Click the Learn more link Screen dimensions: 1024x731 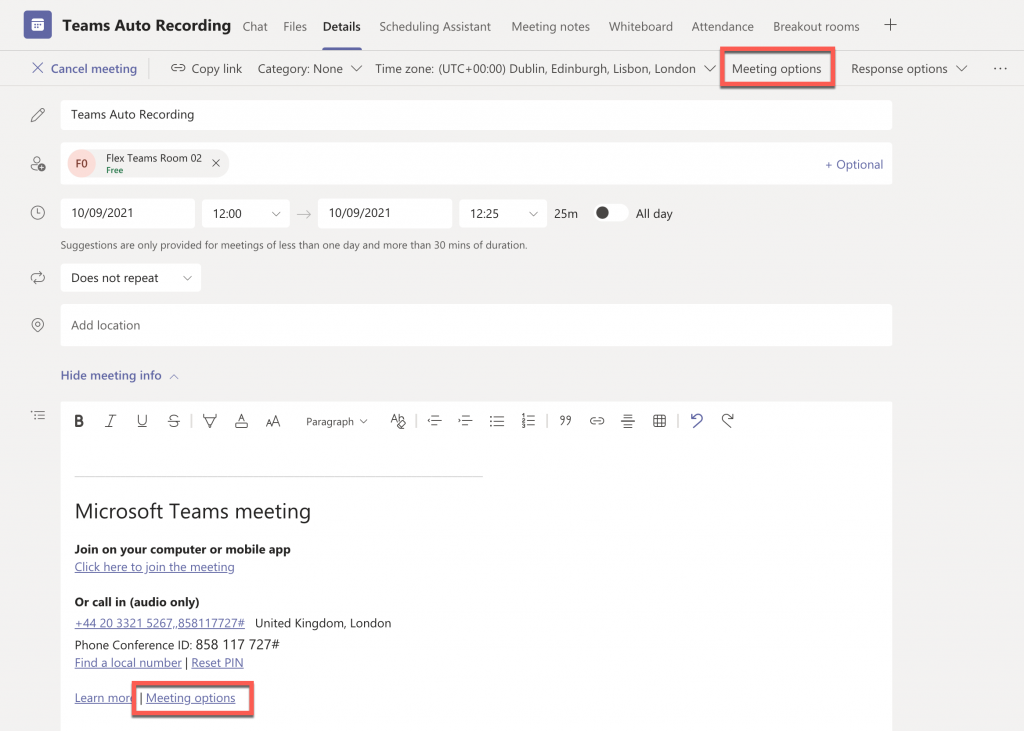pos(104,698)
